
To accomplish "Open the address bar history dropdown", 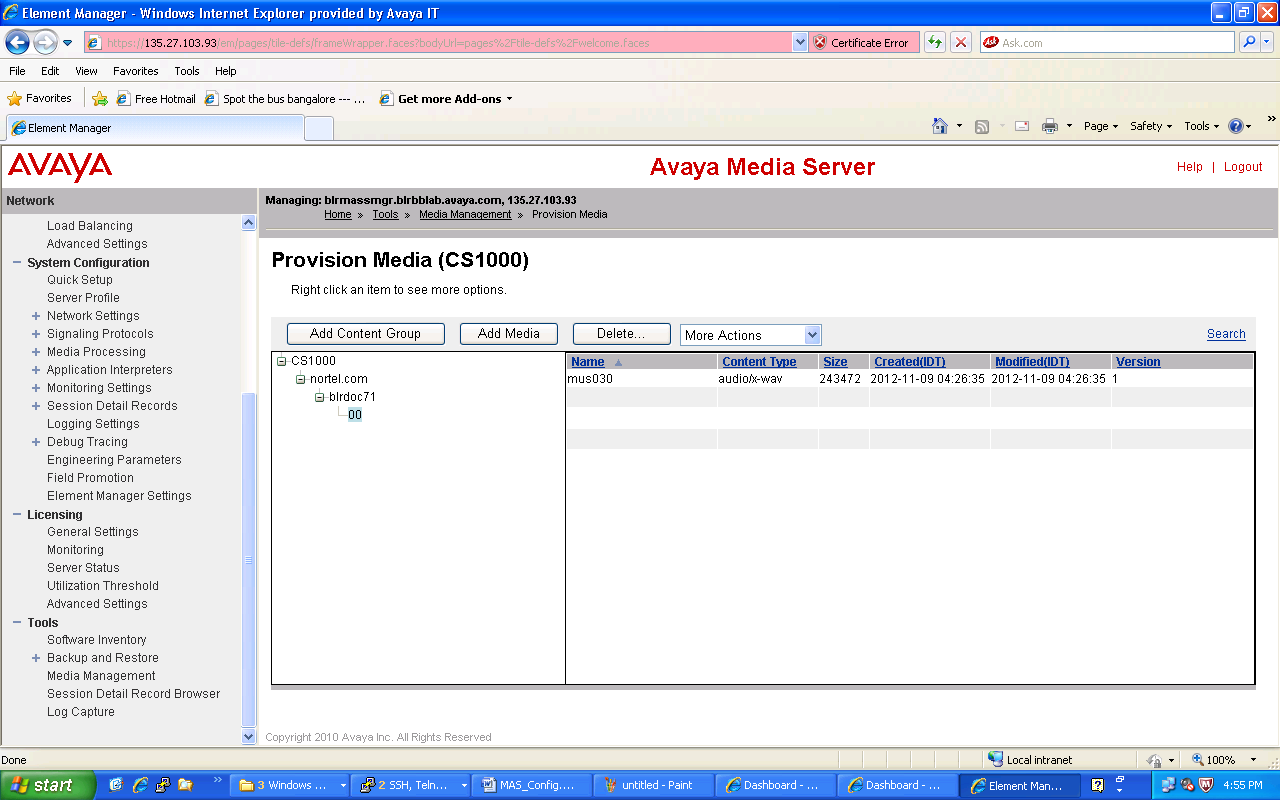I will click(800, 42).
